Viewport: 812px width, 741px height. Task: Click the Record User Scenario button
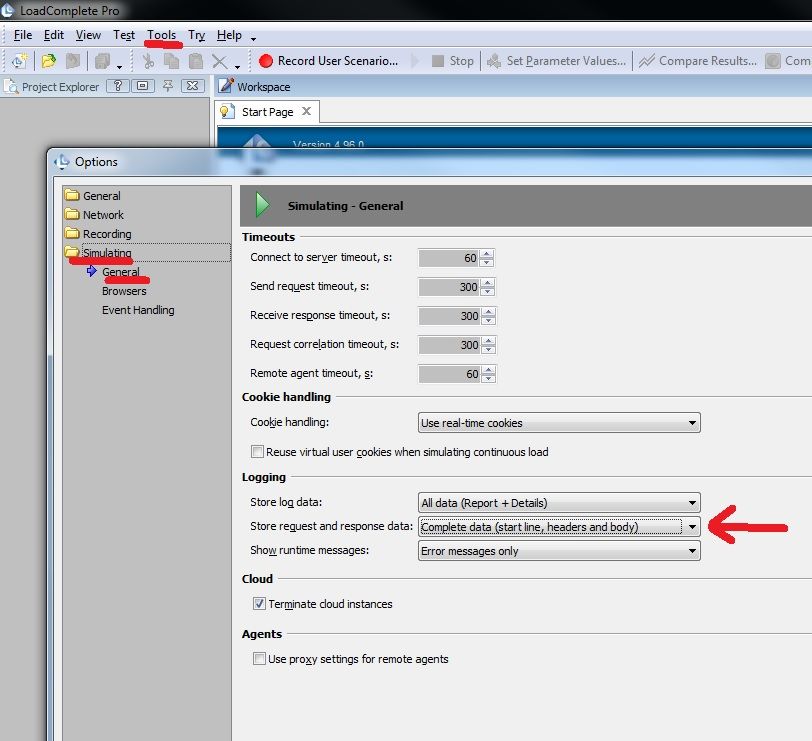(328, 61)
